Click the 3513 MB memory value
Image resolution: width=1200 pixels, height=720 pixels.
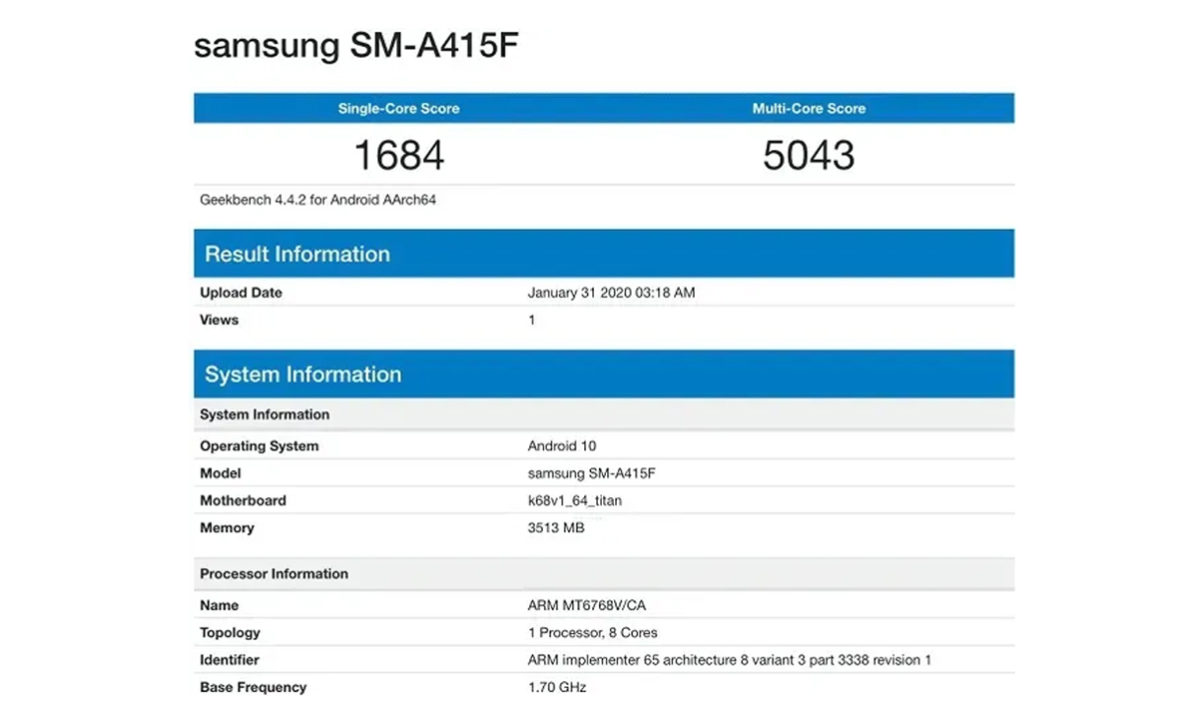(x=556, y=528)
